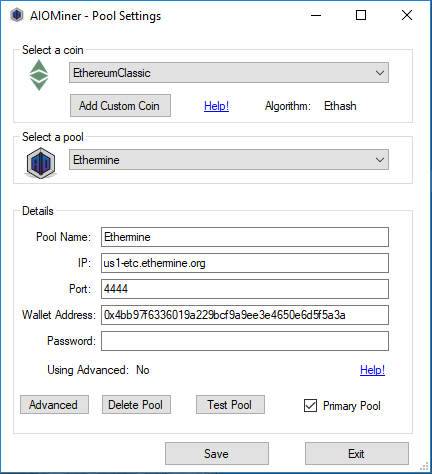The image size is (432, 474).
Task: Expand the Ethermine pool dropdown
Action: click(x=229, y=160)
